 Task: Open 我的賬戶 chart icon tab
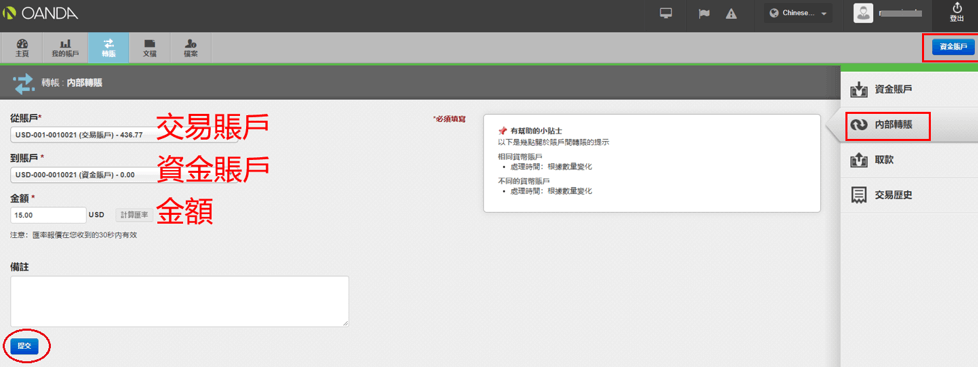click(x=65, y=47)
